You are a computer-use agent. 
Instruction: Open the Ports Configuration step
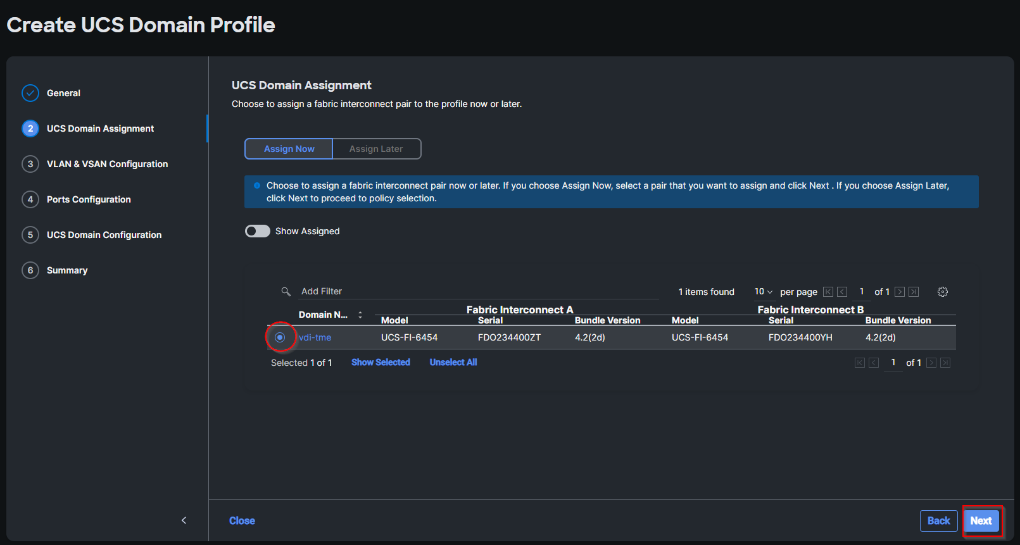click(x=88, y=200)
